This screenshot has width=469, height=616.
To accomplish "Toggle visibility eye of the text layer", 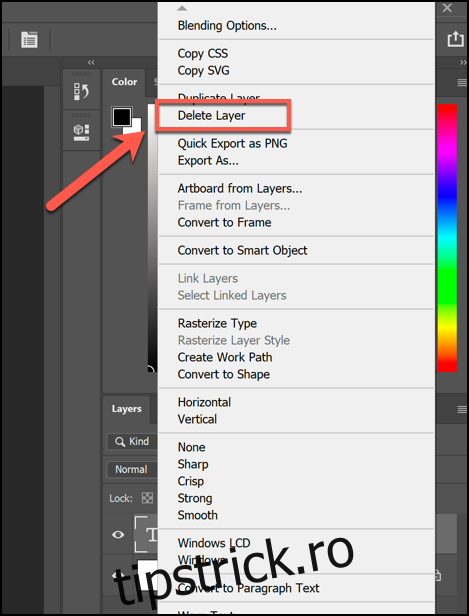I will tap(118, 534).
